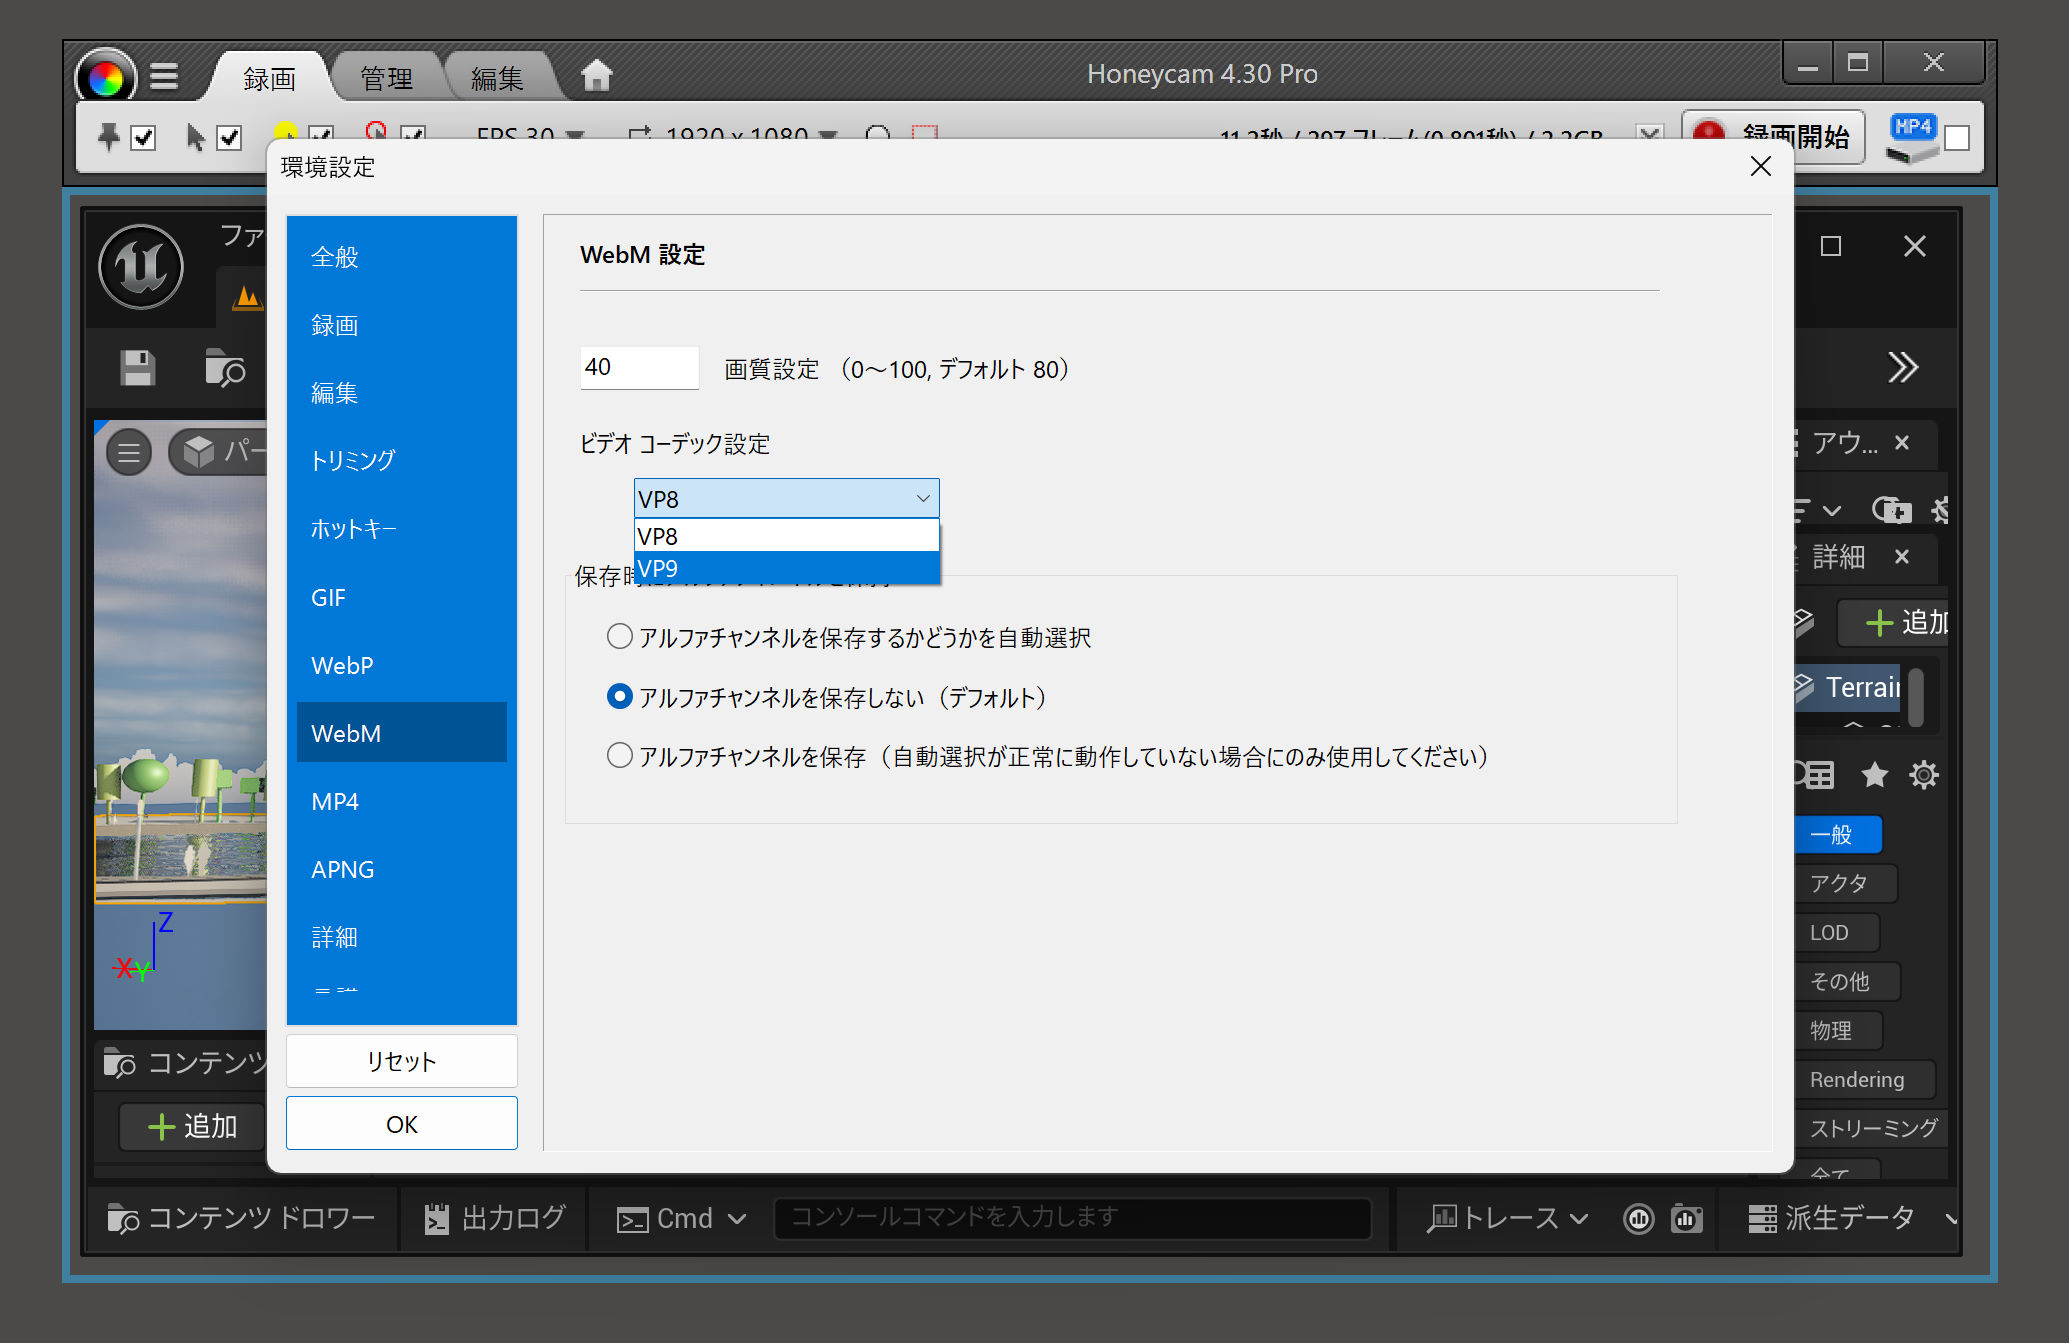Toggle the checkbox beside the pin icon

[144, 138]
